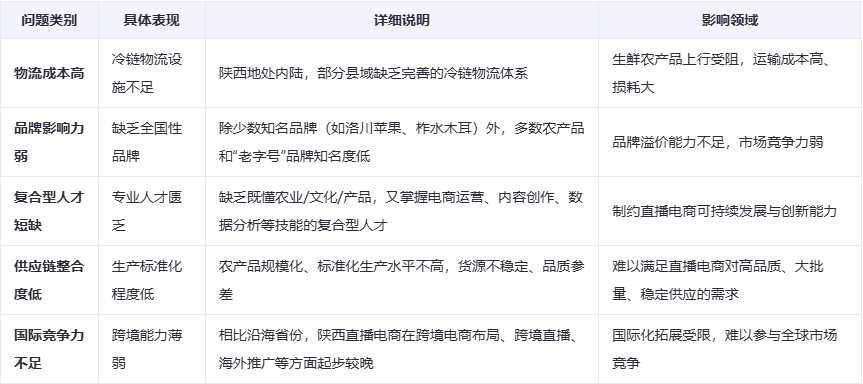This screenshot has height=384, width=863.
Task: Click the 缺乏全国性品牌 cell
Action: (x=152, y=142)
